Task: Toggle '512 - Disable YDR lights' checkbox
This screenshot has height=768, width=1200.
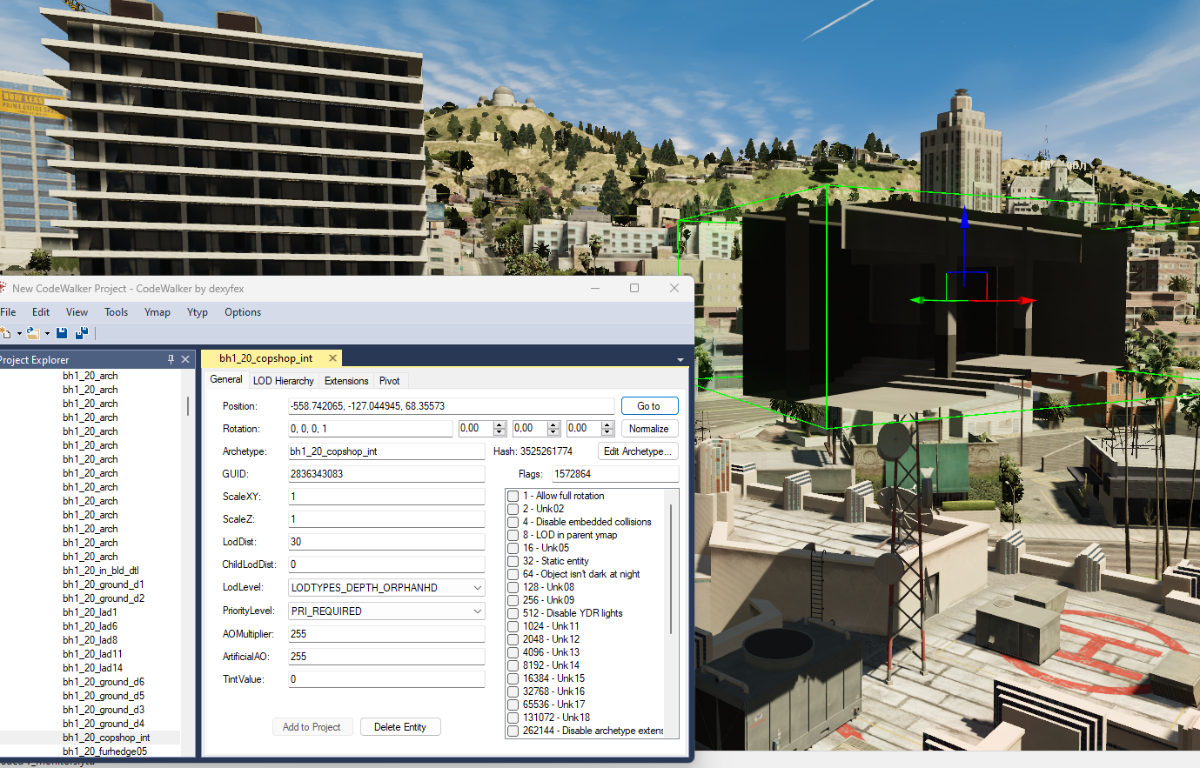Action: coord(513,613)
